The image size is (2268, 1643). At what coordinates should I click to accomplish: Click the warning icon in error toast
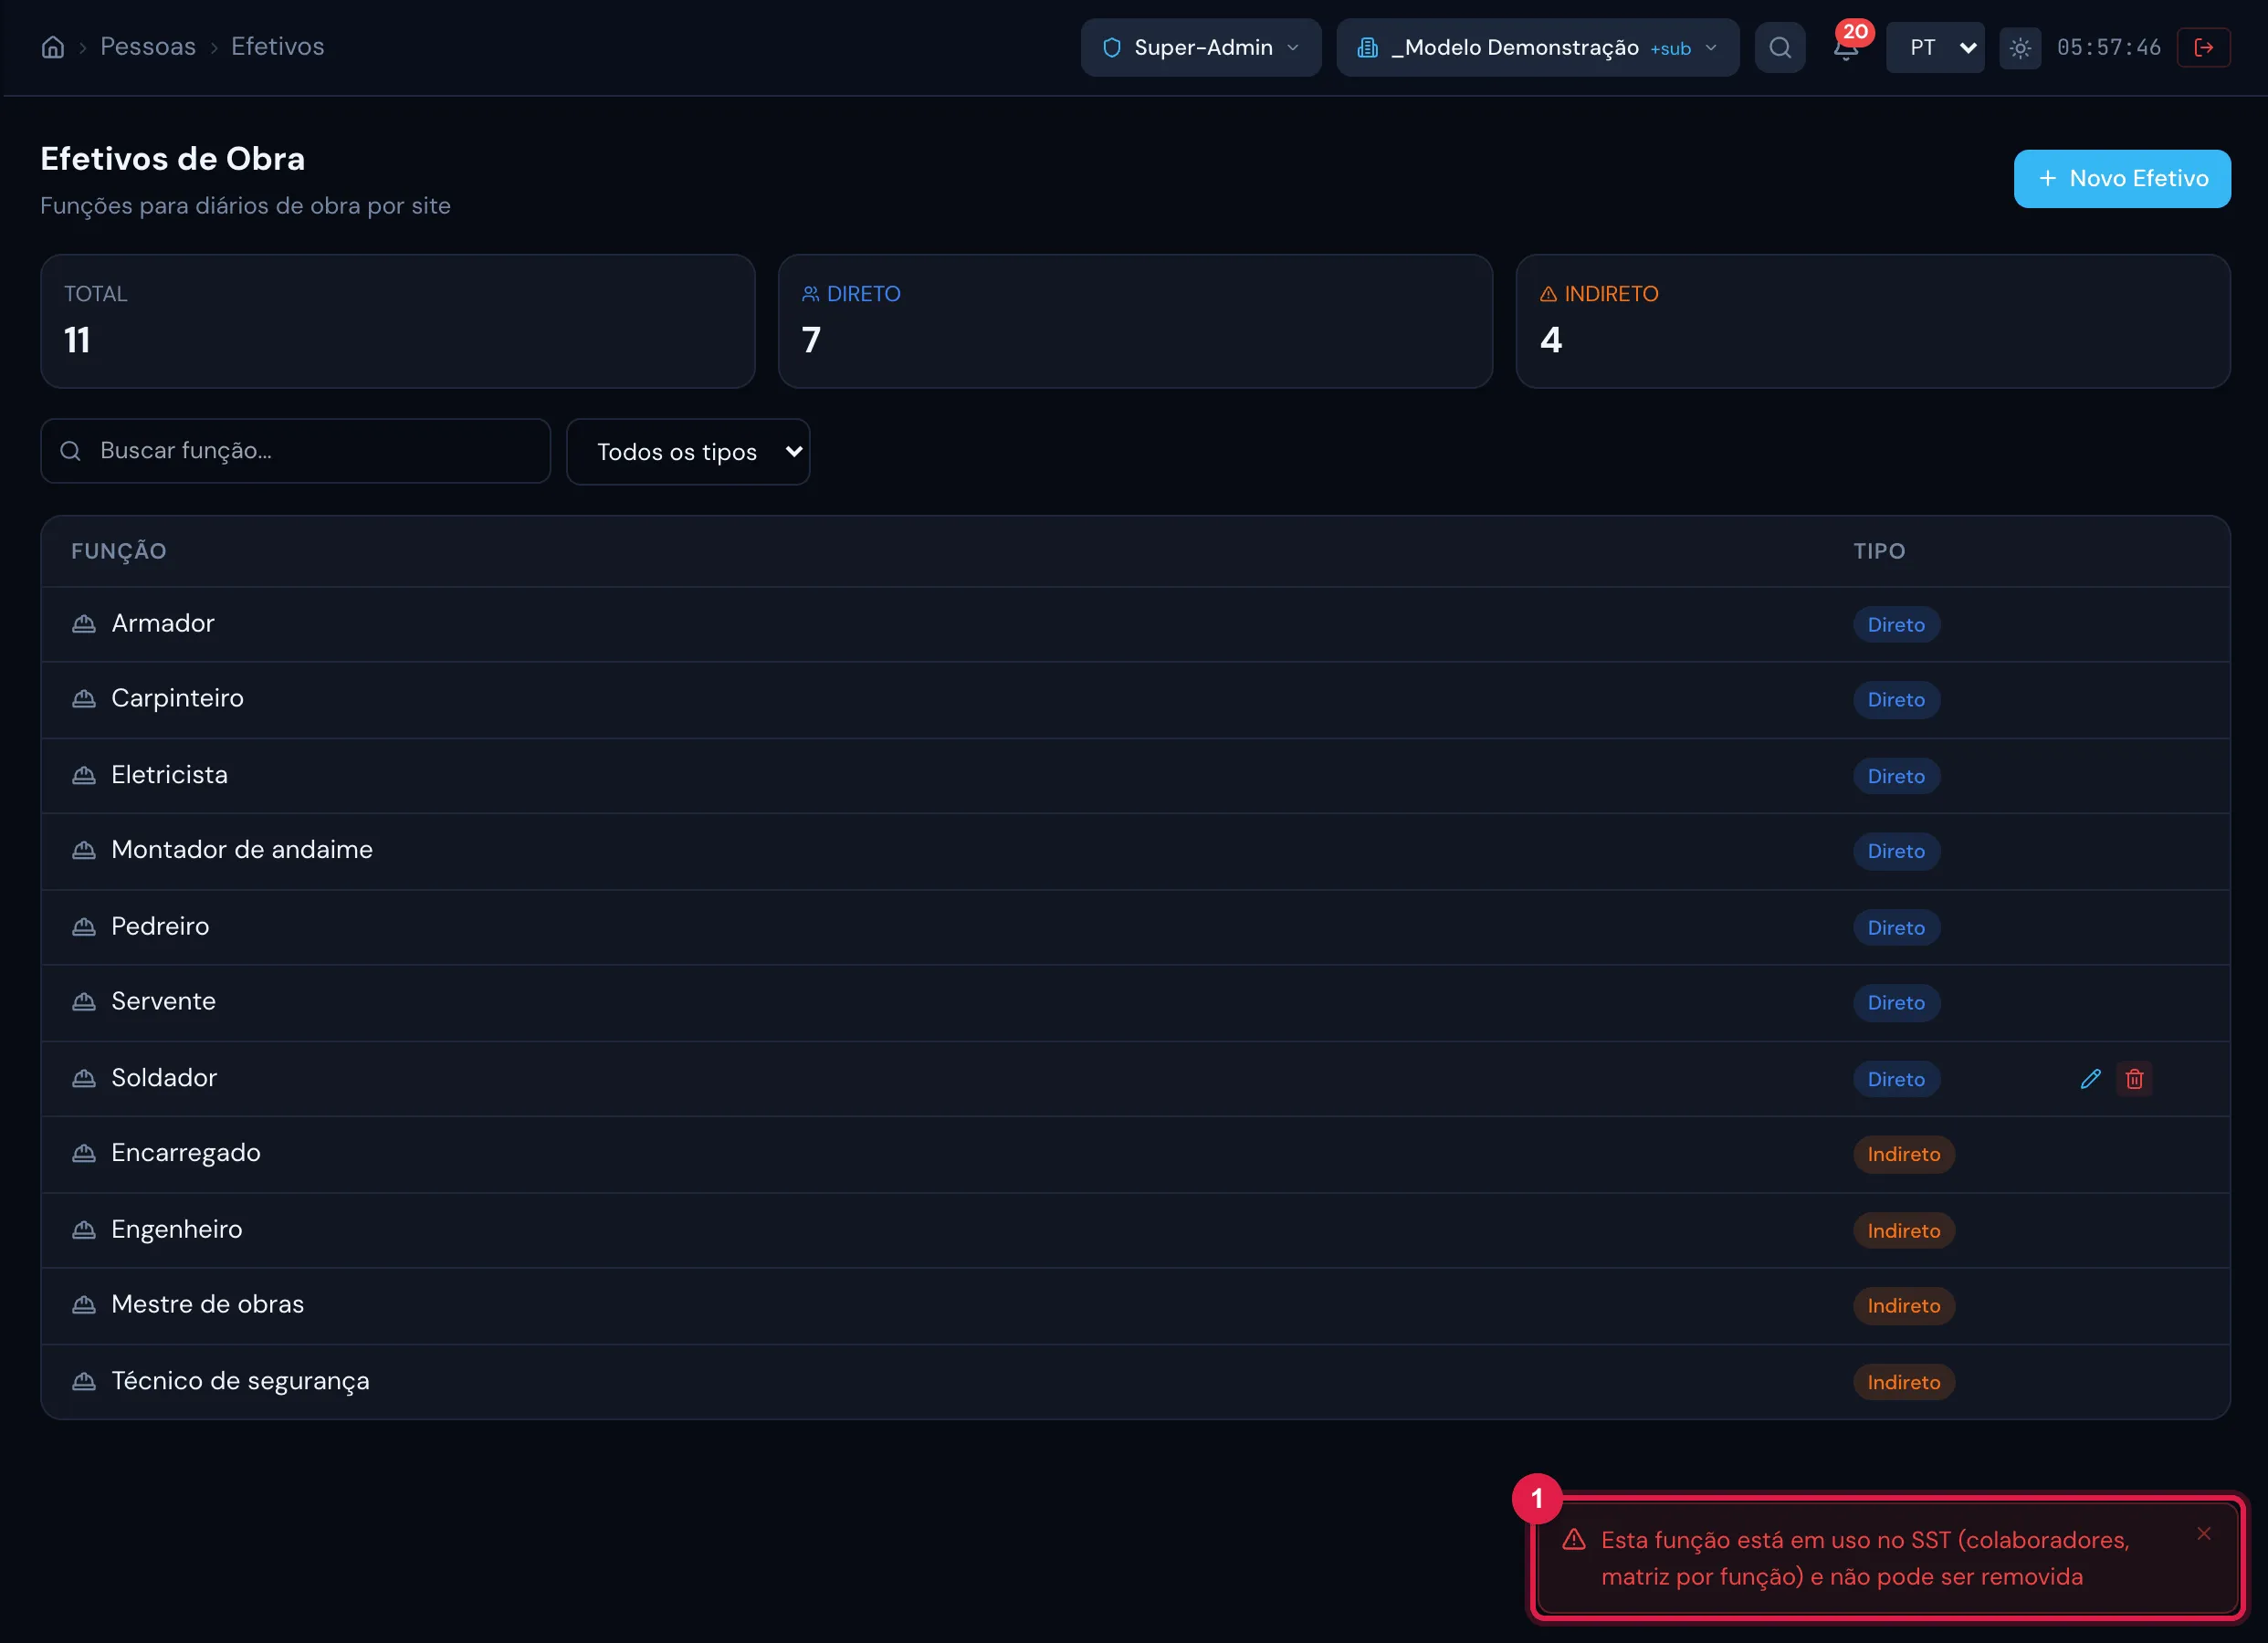tap(1574, 1539)
